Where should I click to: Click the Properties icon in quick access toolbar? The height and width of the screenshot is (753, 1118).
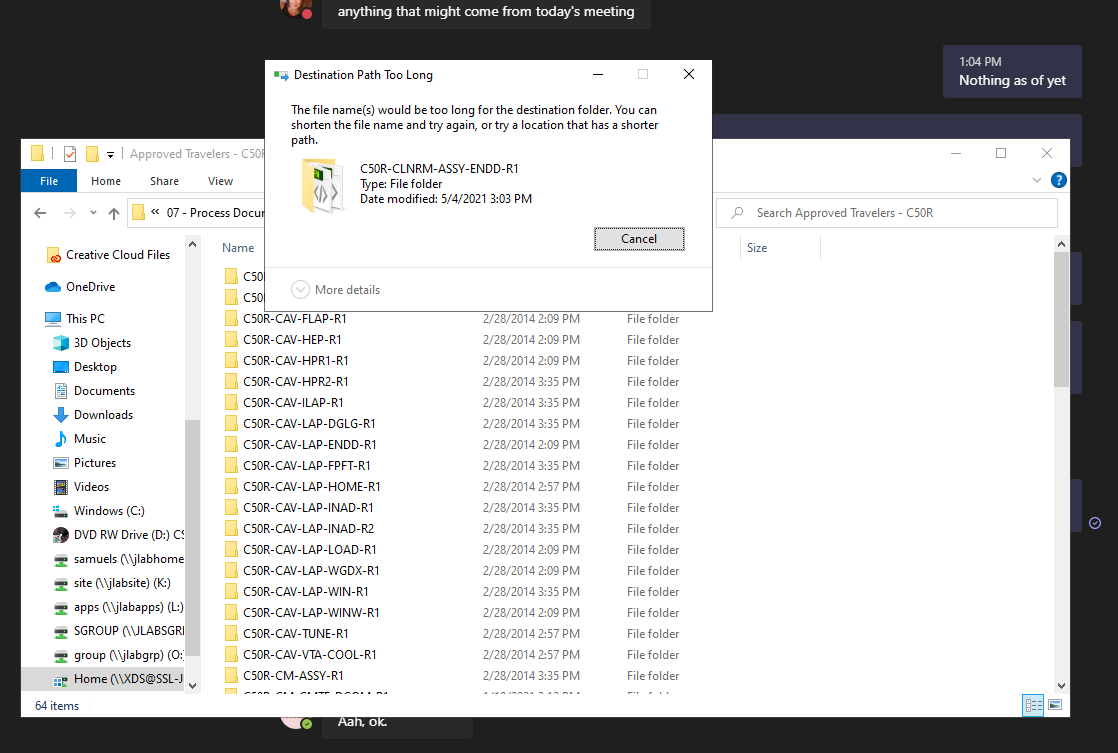(x=70, y=154)
